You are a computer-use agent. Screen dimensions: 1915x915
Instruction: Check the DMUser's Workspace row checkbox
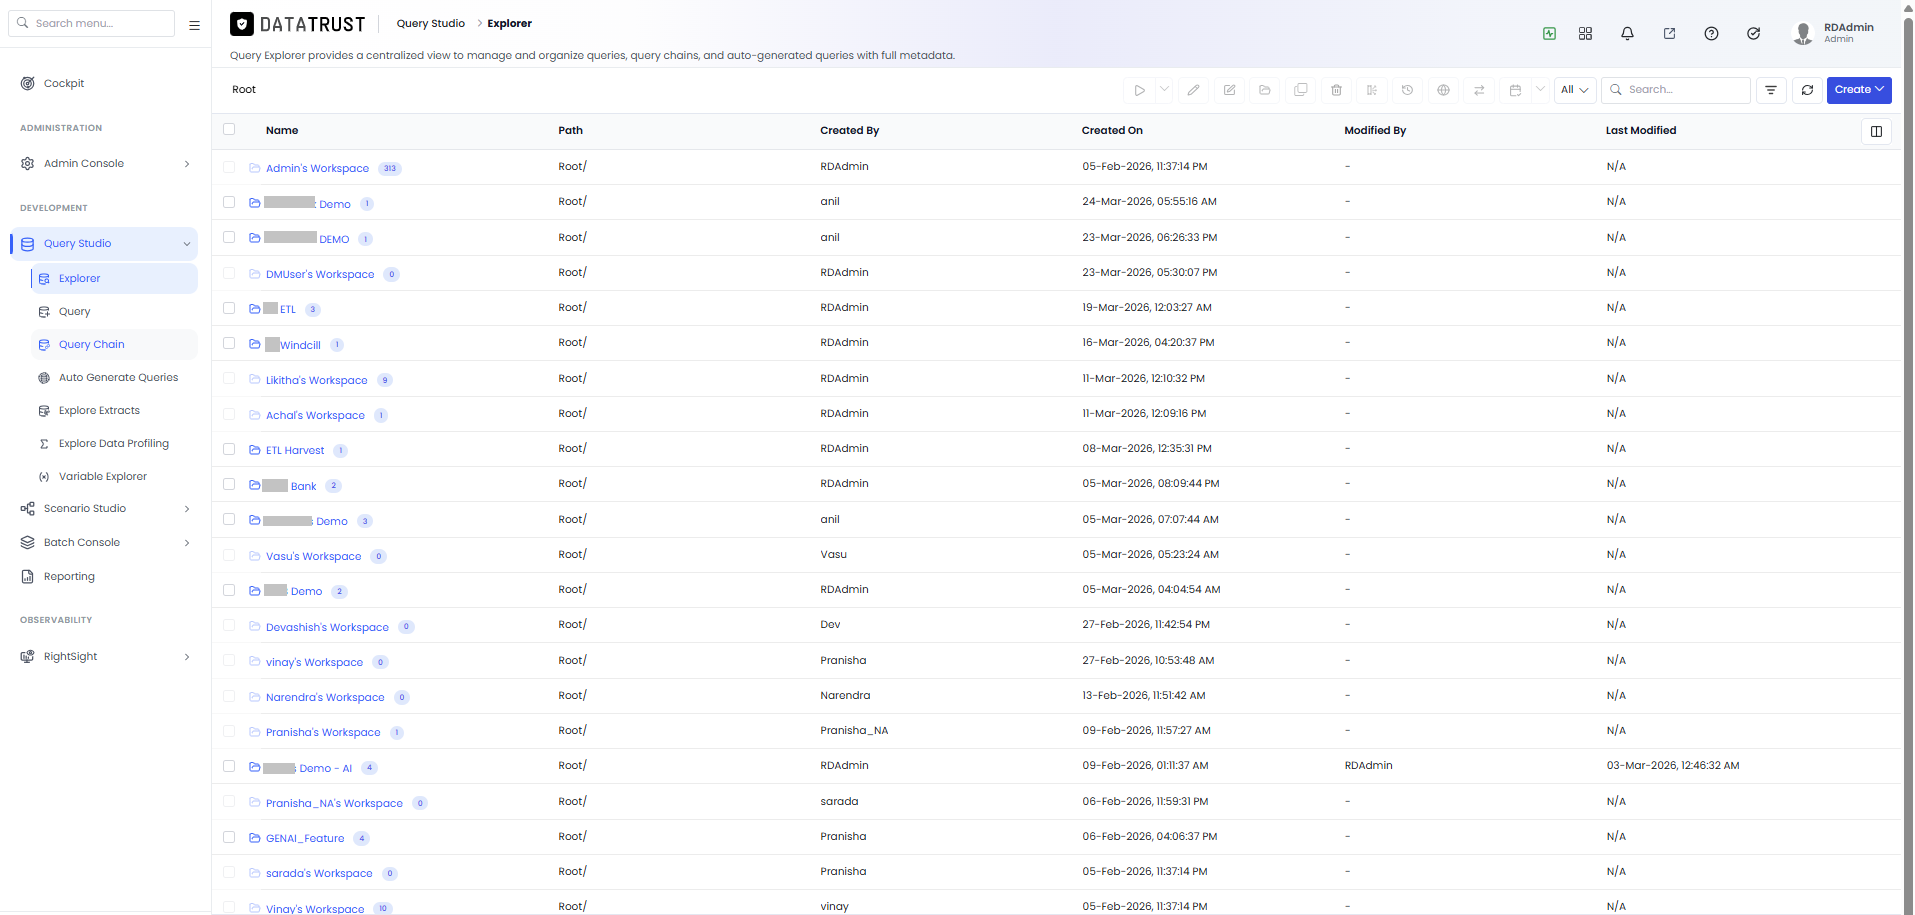pos(229,273)
